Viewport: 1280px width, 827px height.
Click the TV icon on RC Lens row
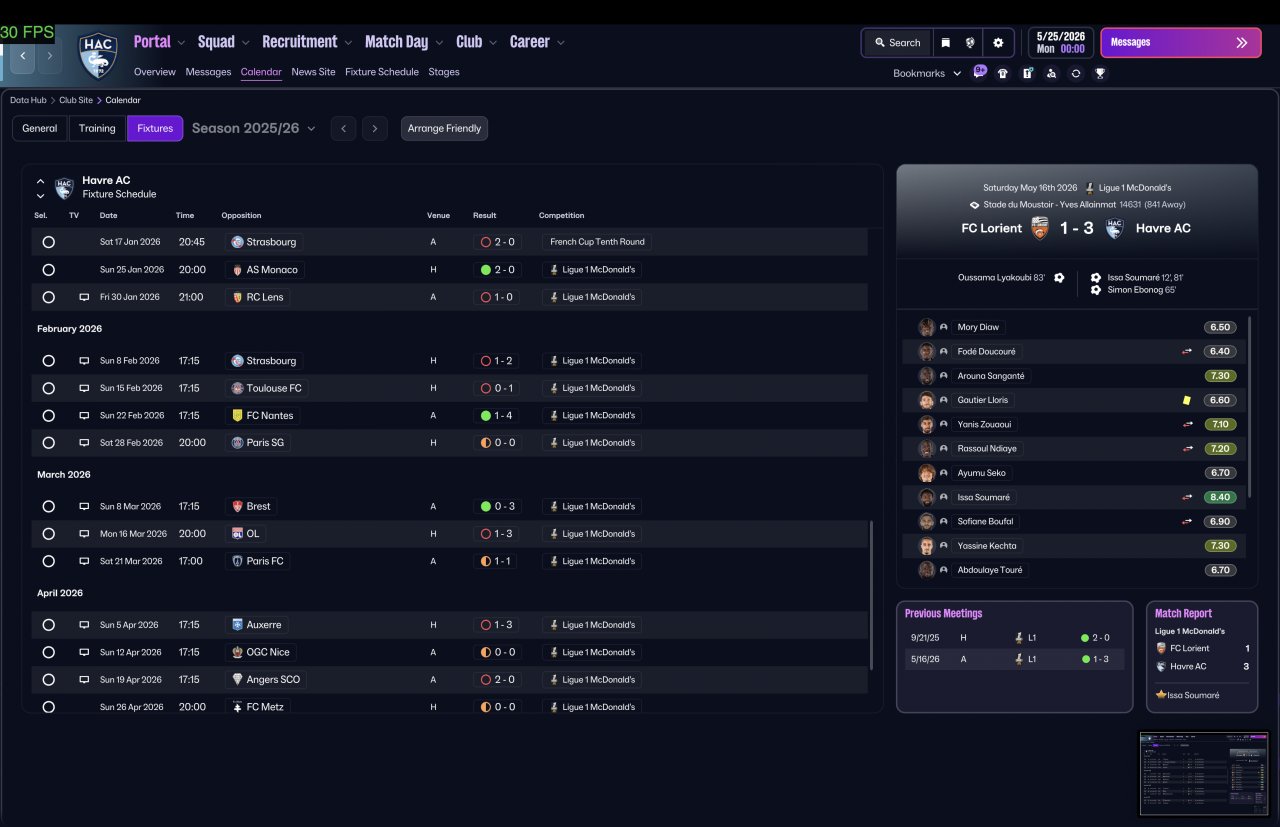[84, 297]
